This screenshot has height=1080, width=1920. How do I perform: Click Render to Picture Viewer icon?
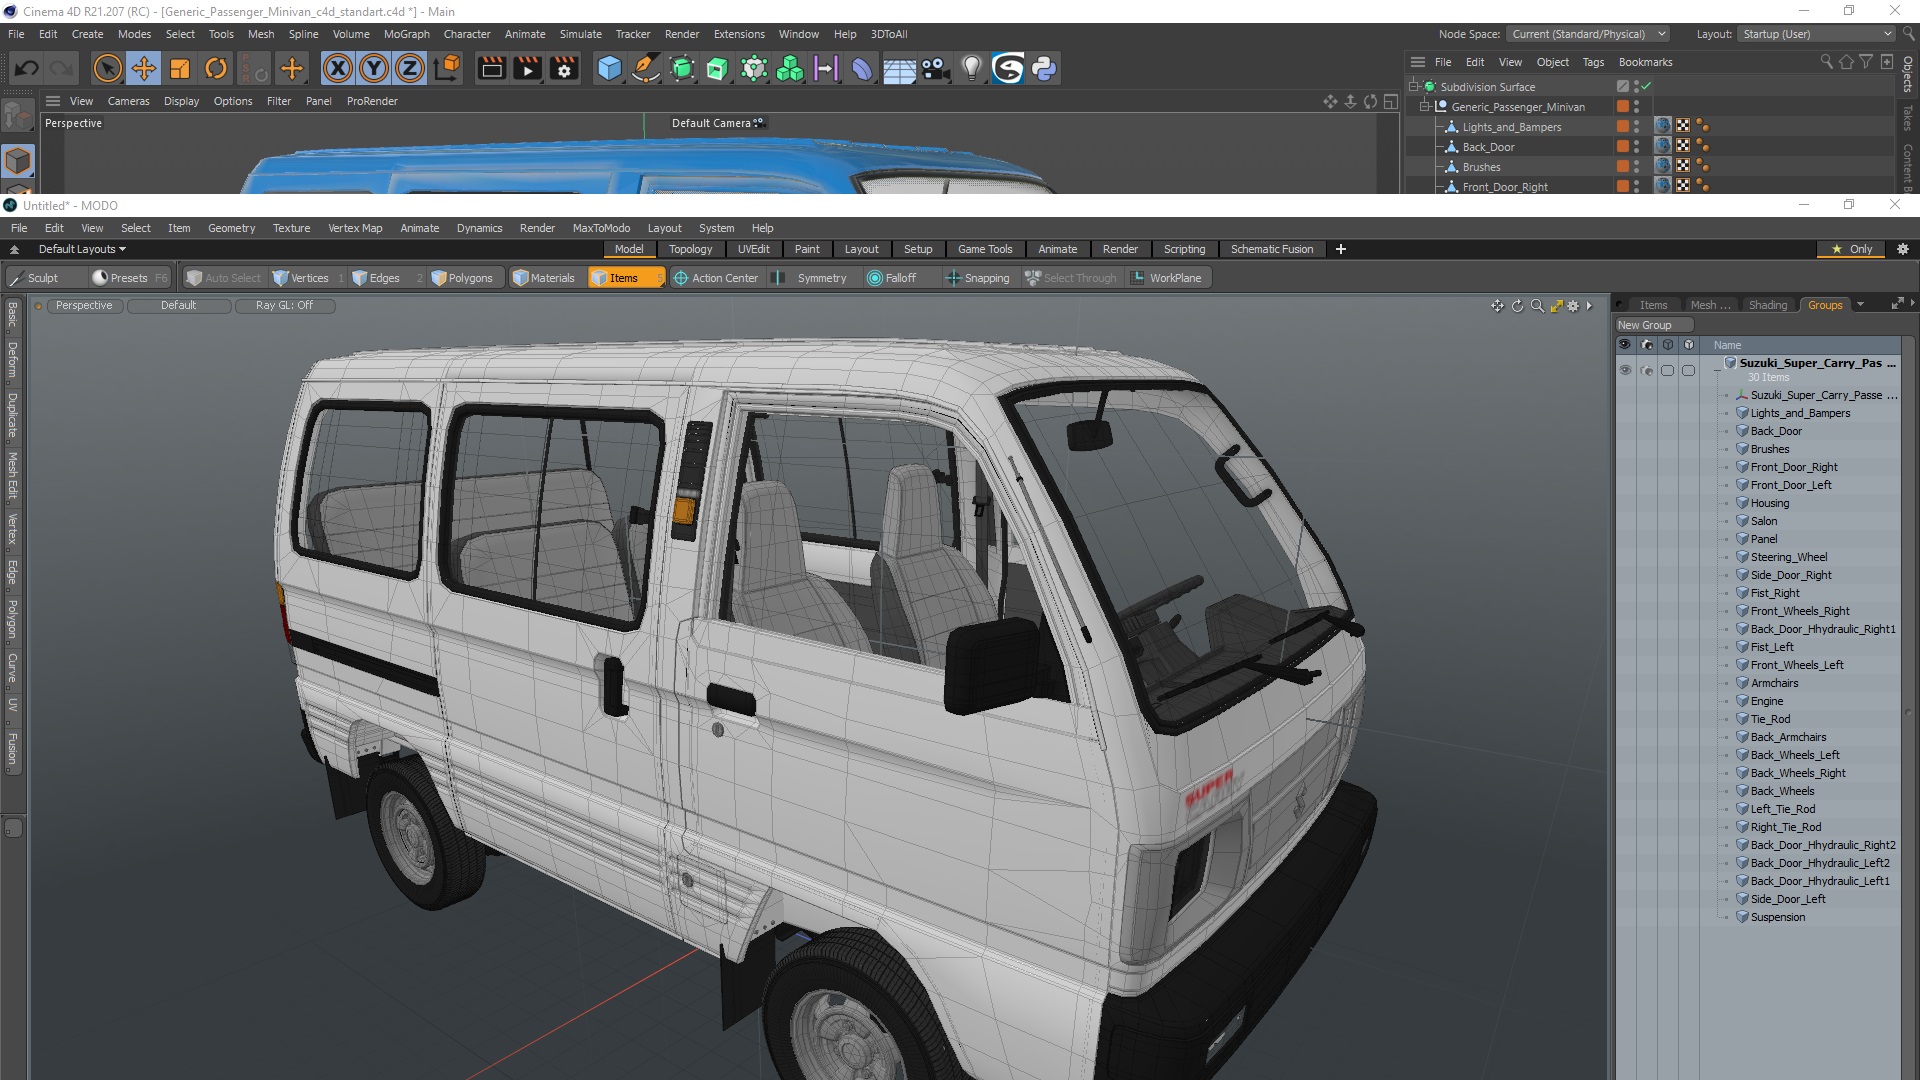(527, 68)
